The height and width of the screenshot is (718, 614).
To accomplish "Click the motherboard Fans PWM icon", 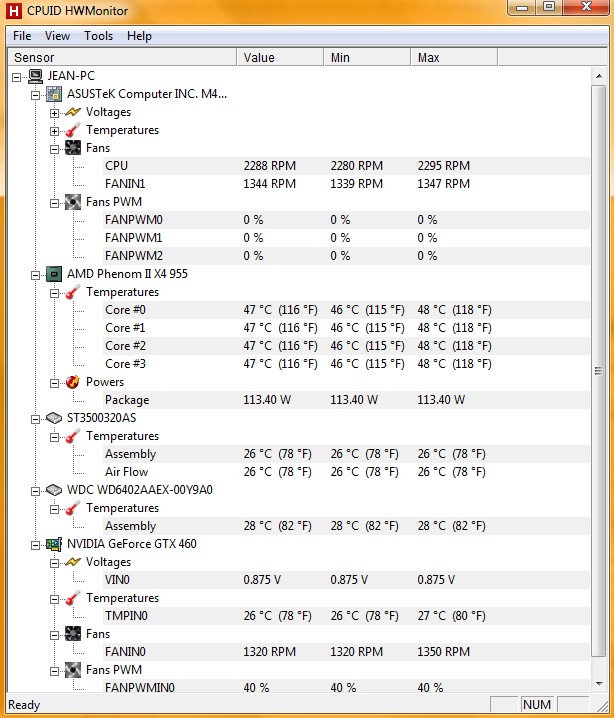I will [x=73, y=202].
